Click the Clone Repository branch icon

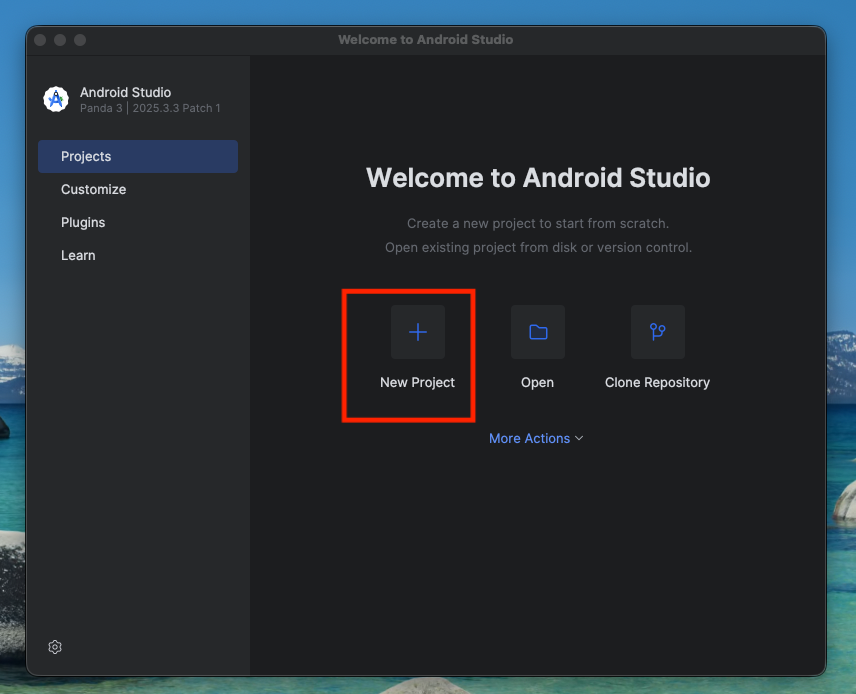point(658,332)
